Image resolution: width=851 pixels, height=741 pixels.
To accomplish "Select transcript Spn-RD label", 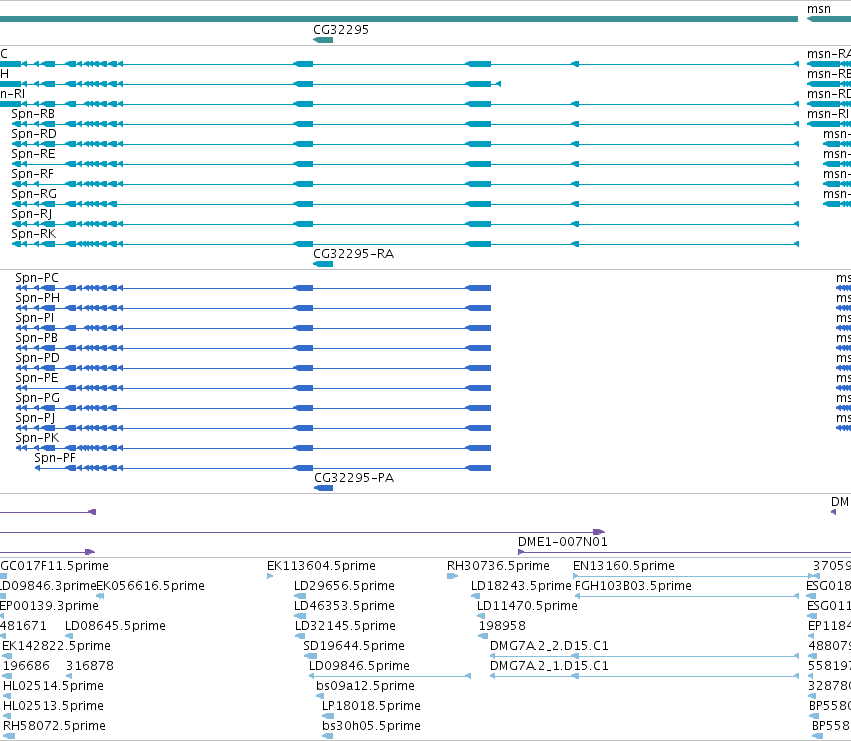I will tap(34, 134).
